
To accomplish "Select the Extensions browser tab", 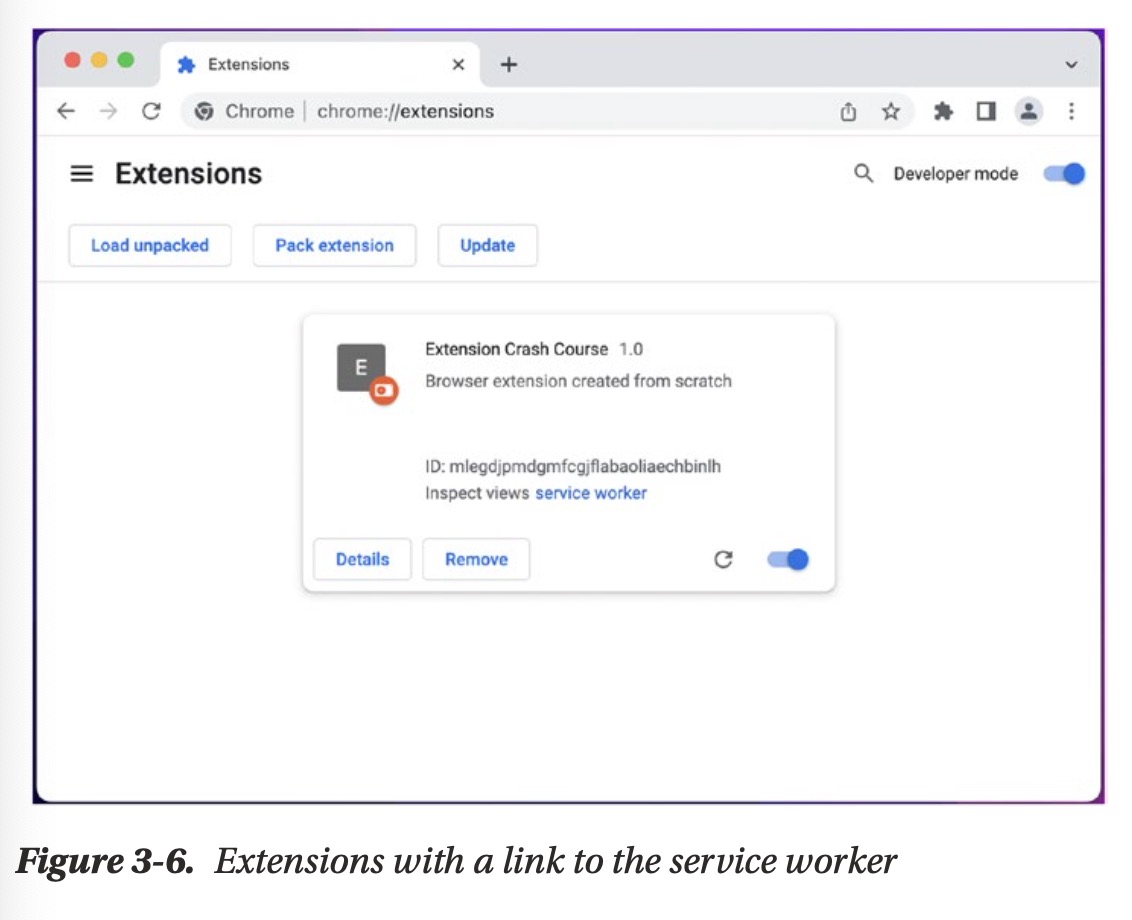I will click(x=300, y=65).
